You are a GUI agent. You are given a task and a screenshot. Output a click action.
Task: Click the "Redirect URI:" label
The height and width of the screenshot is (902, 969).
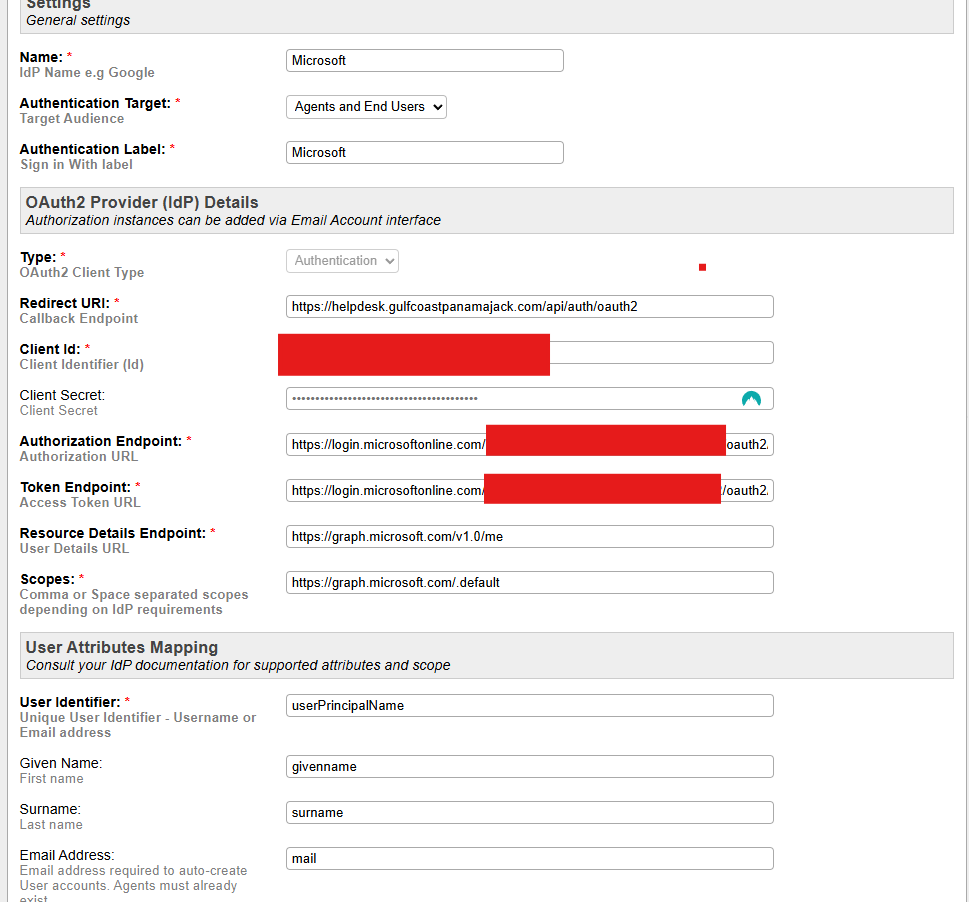coord(65,303)
